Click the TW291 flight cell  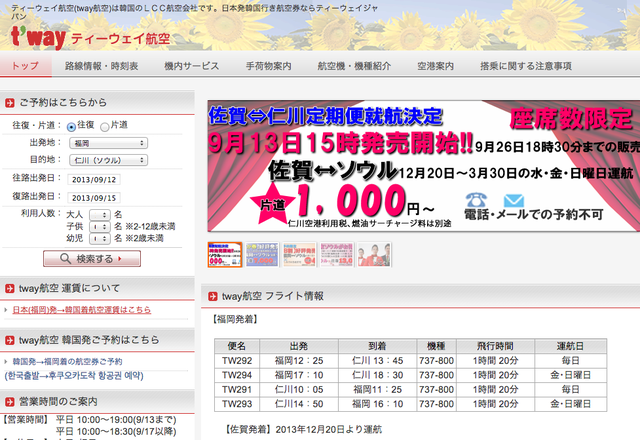pos(237,390)
